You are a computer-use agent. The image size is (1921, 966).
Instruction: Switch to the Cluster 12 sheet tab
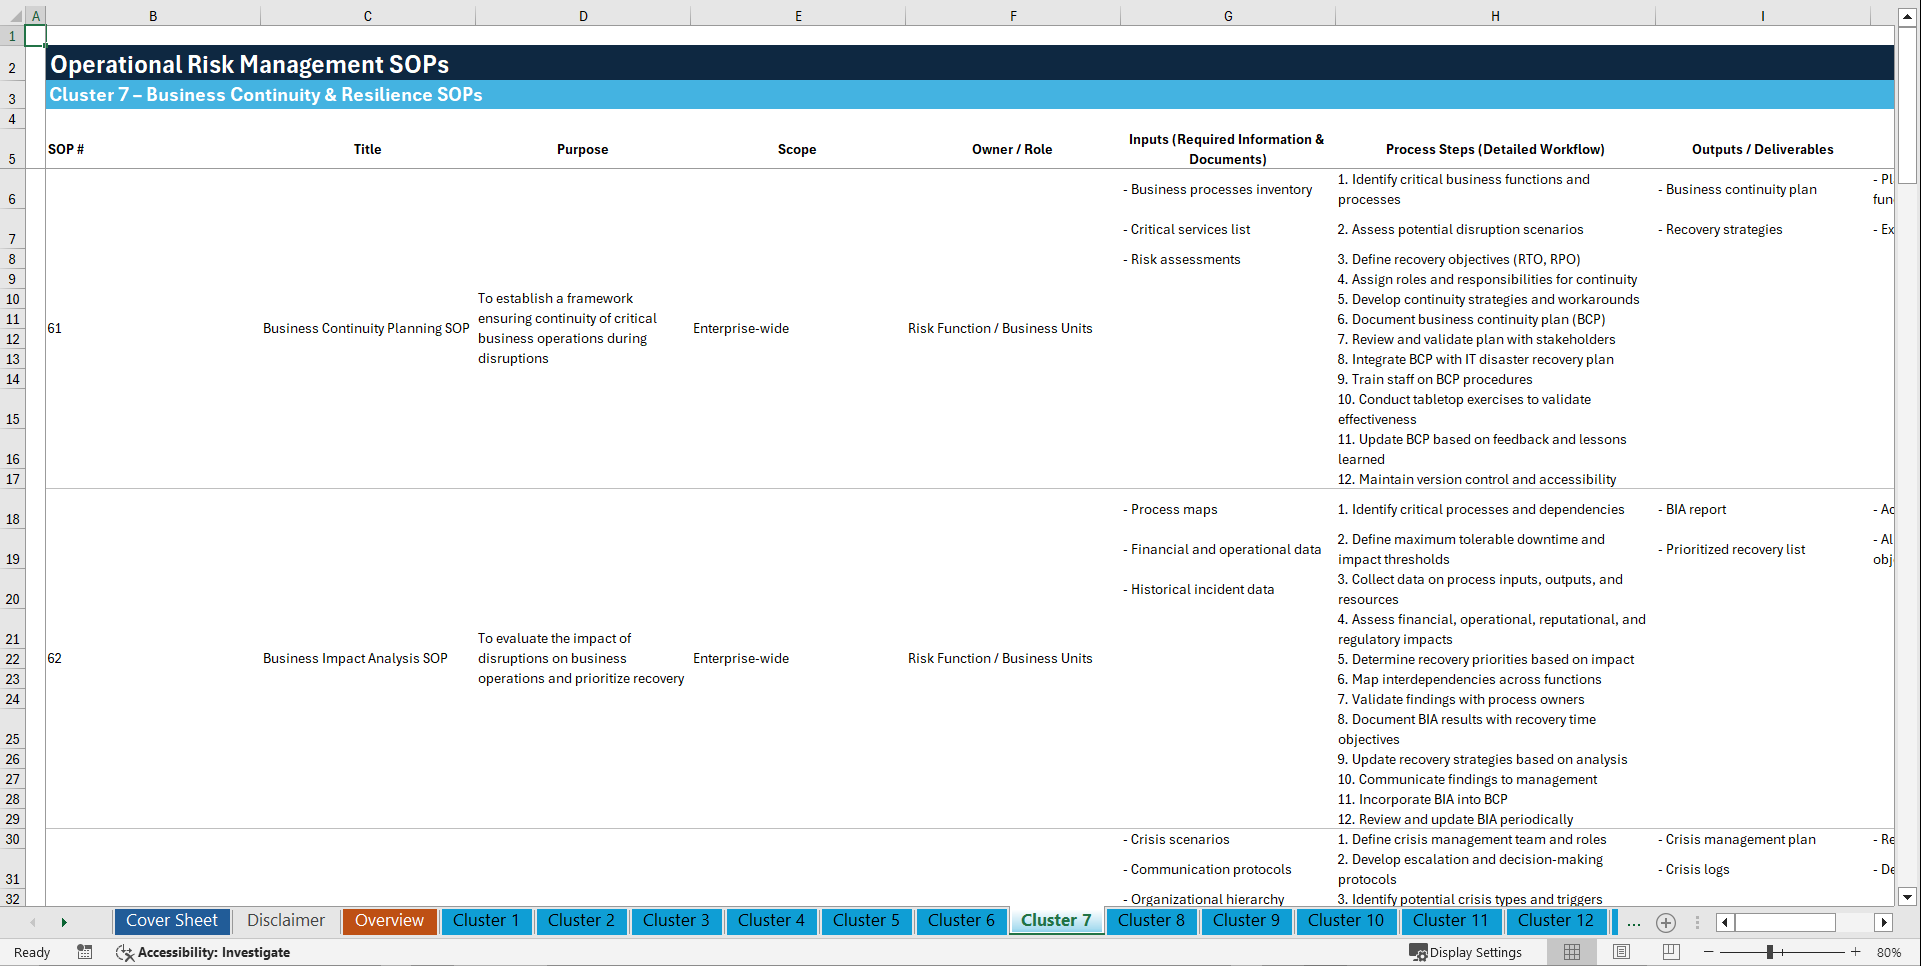click(1556, 921)
